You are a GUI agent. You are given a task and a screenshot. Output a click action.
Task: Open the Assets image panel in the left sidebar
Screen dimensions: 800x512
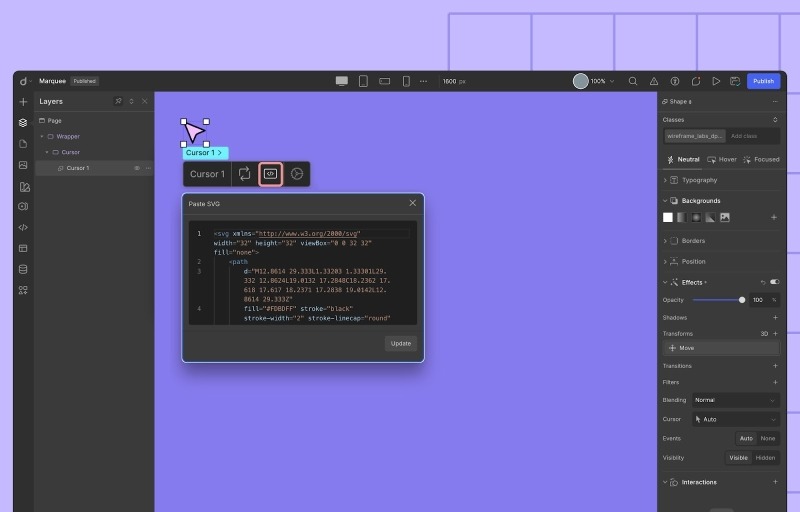(x=23, y=165)
